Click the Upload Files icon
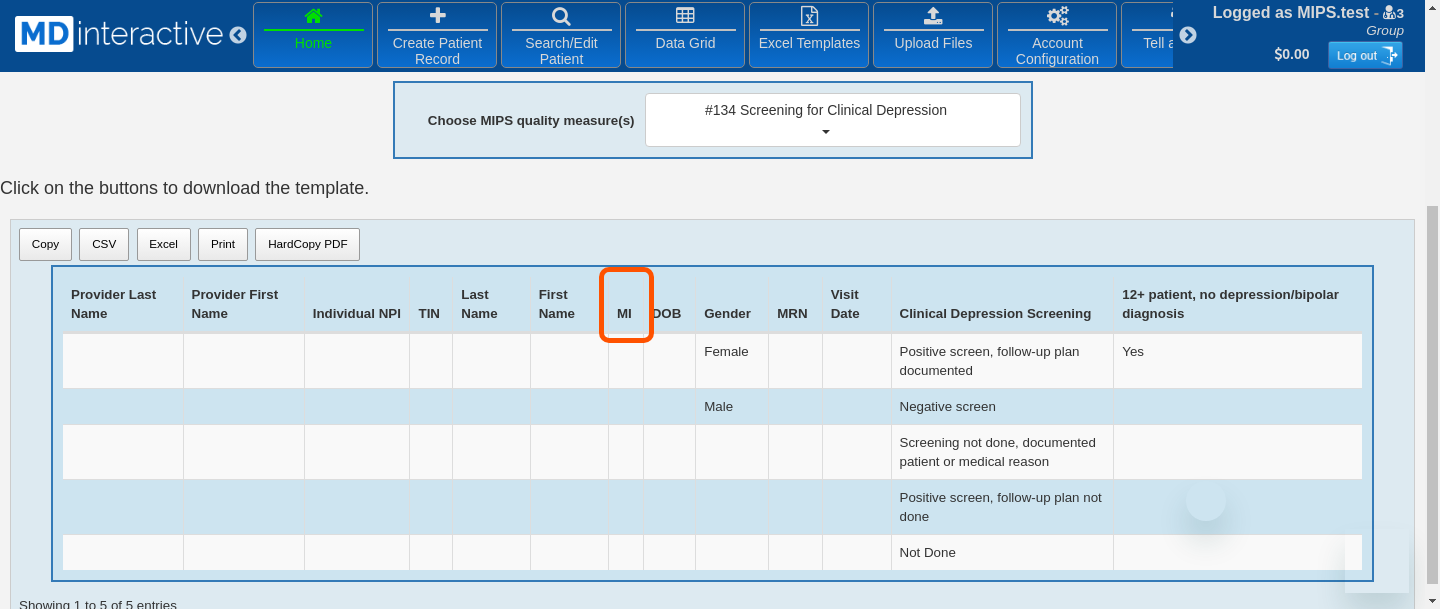This screenshot has height=609, width=1440. pos(933,16)
